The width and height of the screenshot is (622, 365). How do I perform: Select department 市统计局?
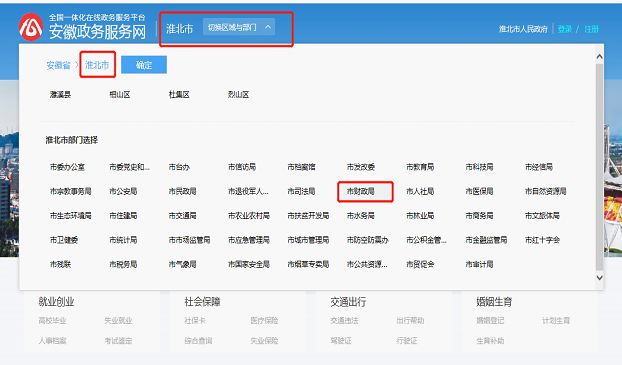[x=123, y=240]
